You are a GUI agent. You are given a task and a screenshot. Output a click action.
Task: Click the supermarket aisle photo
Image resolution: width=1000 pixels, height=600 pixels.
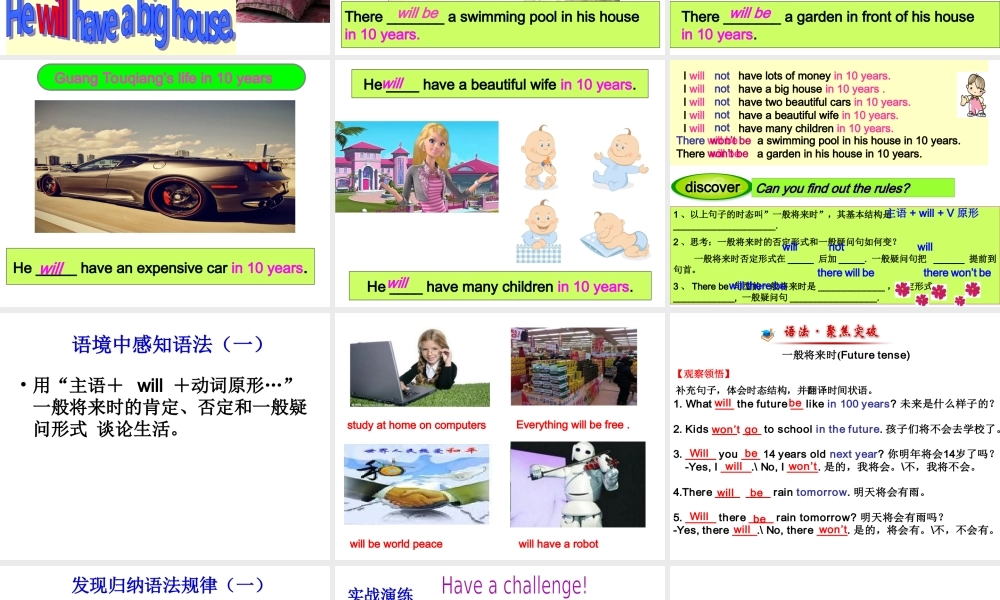pyautogui.click(x=573, y=366)
